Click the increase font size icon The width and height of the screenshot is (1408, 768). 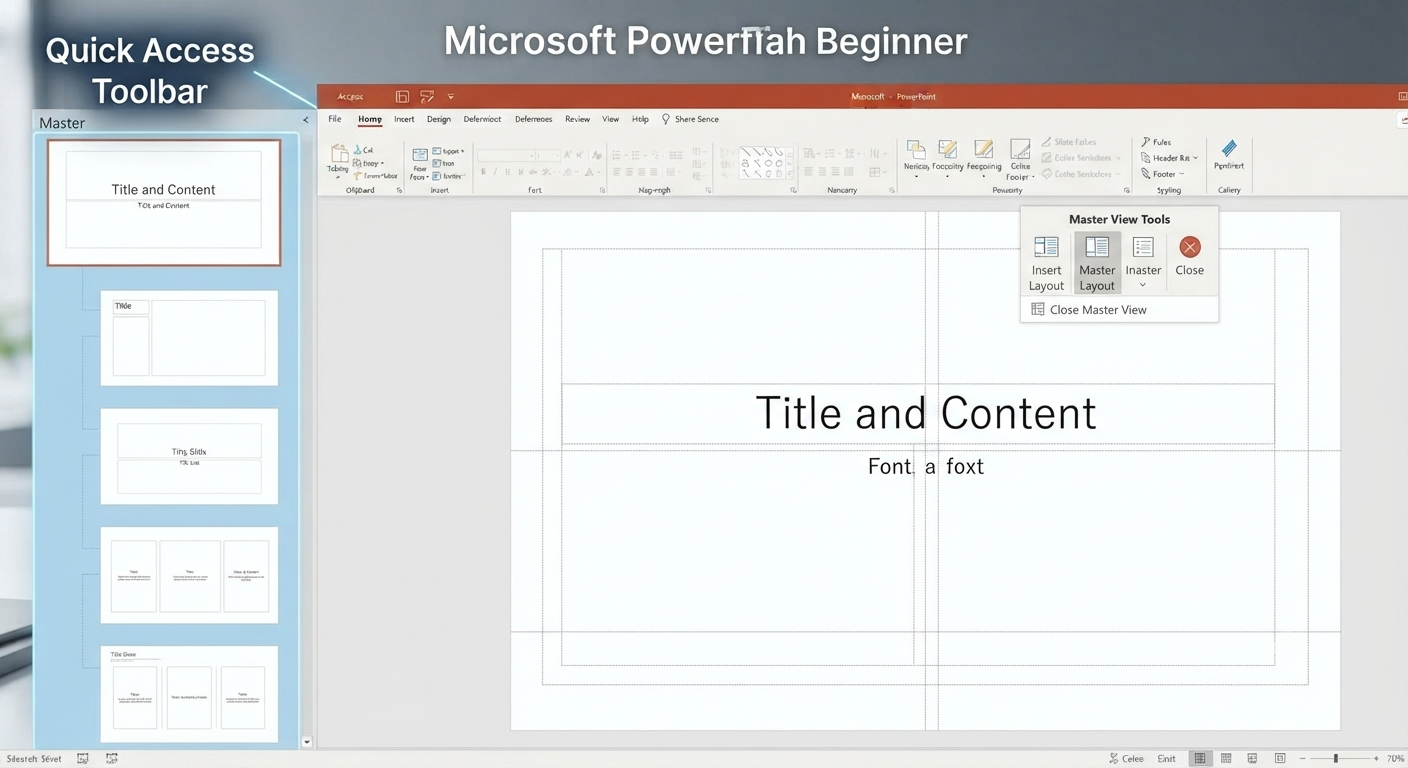pyautogui.click(x=568, y=155)
